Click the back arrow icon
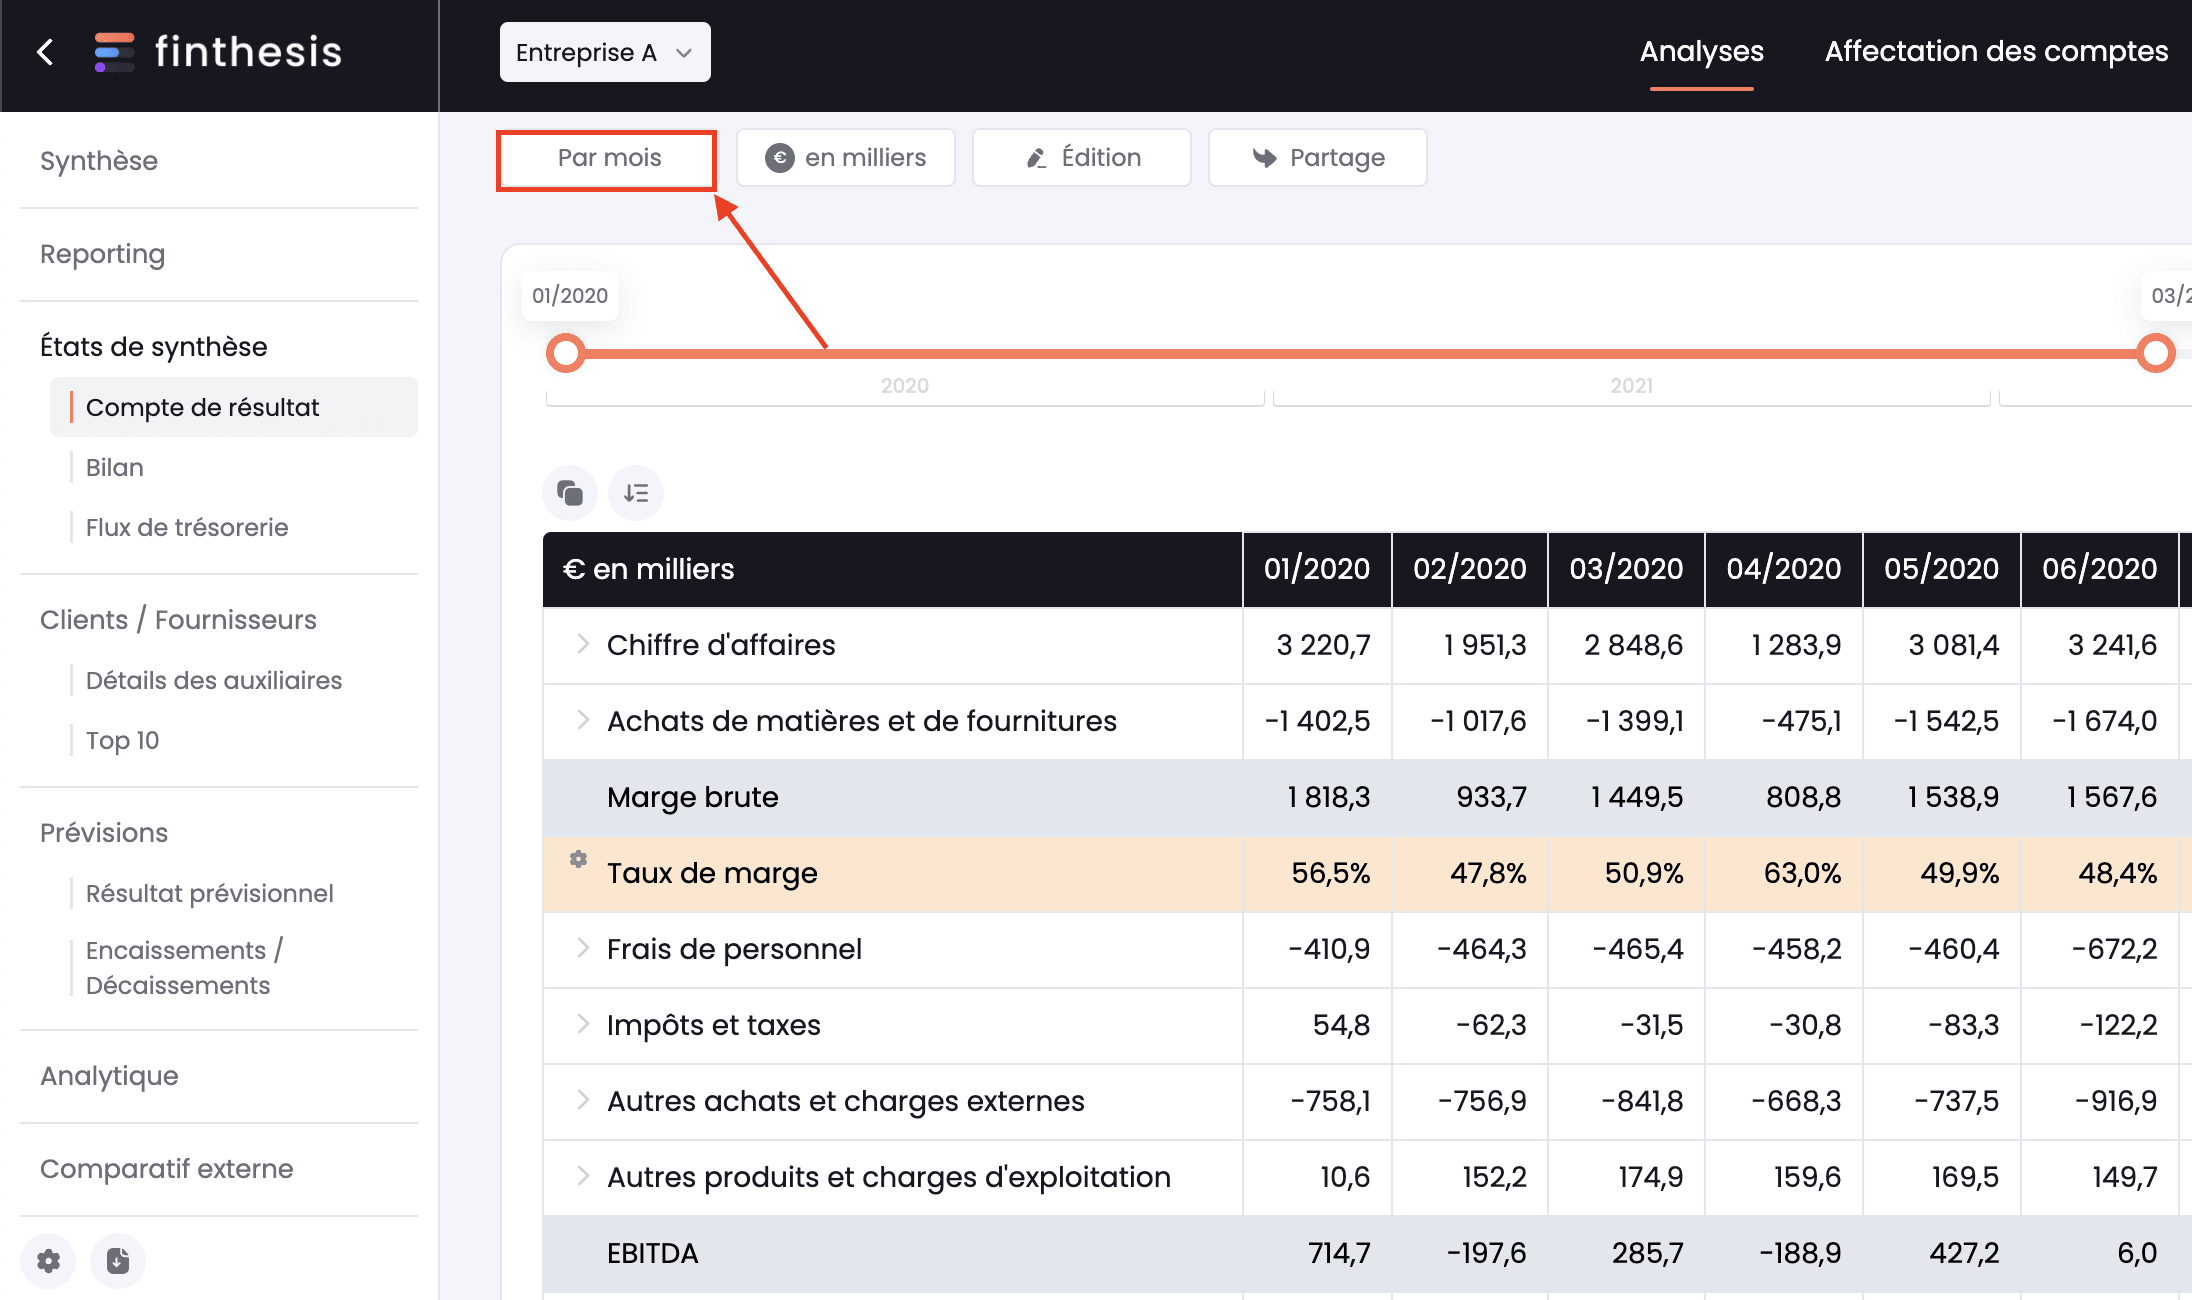 [45, 52]
